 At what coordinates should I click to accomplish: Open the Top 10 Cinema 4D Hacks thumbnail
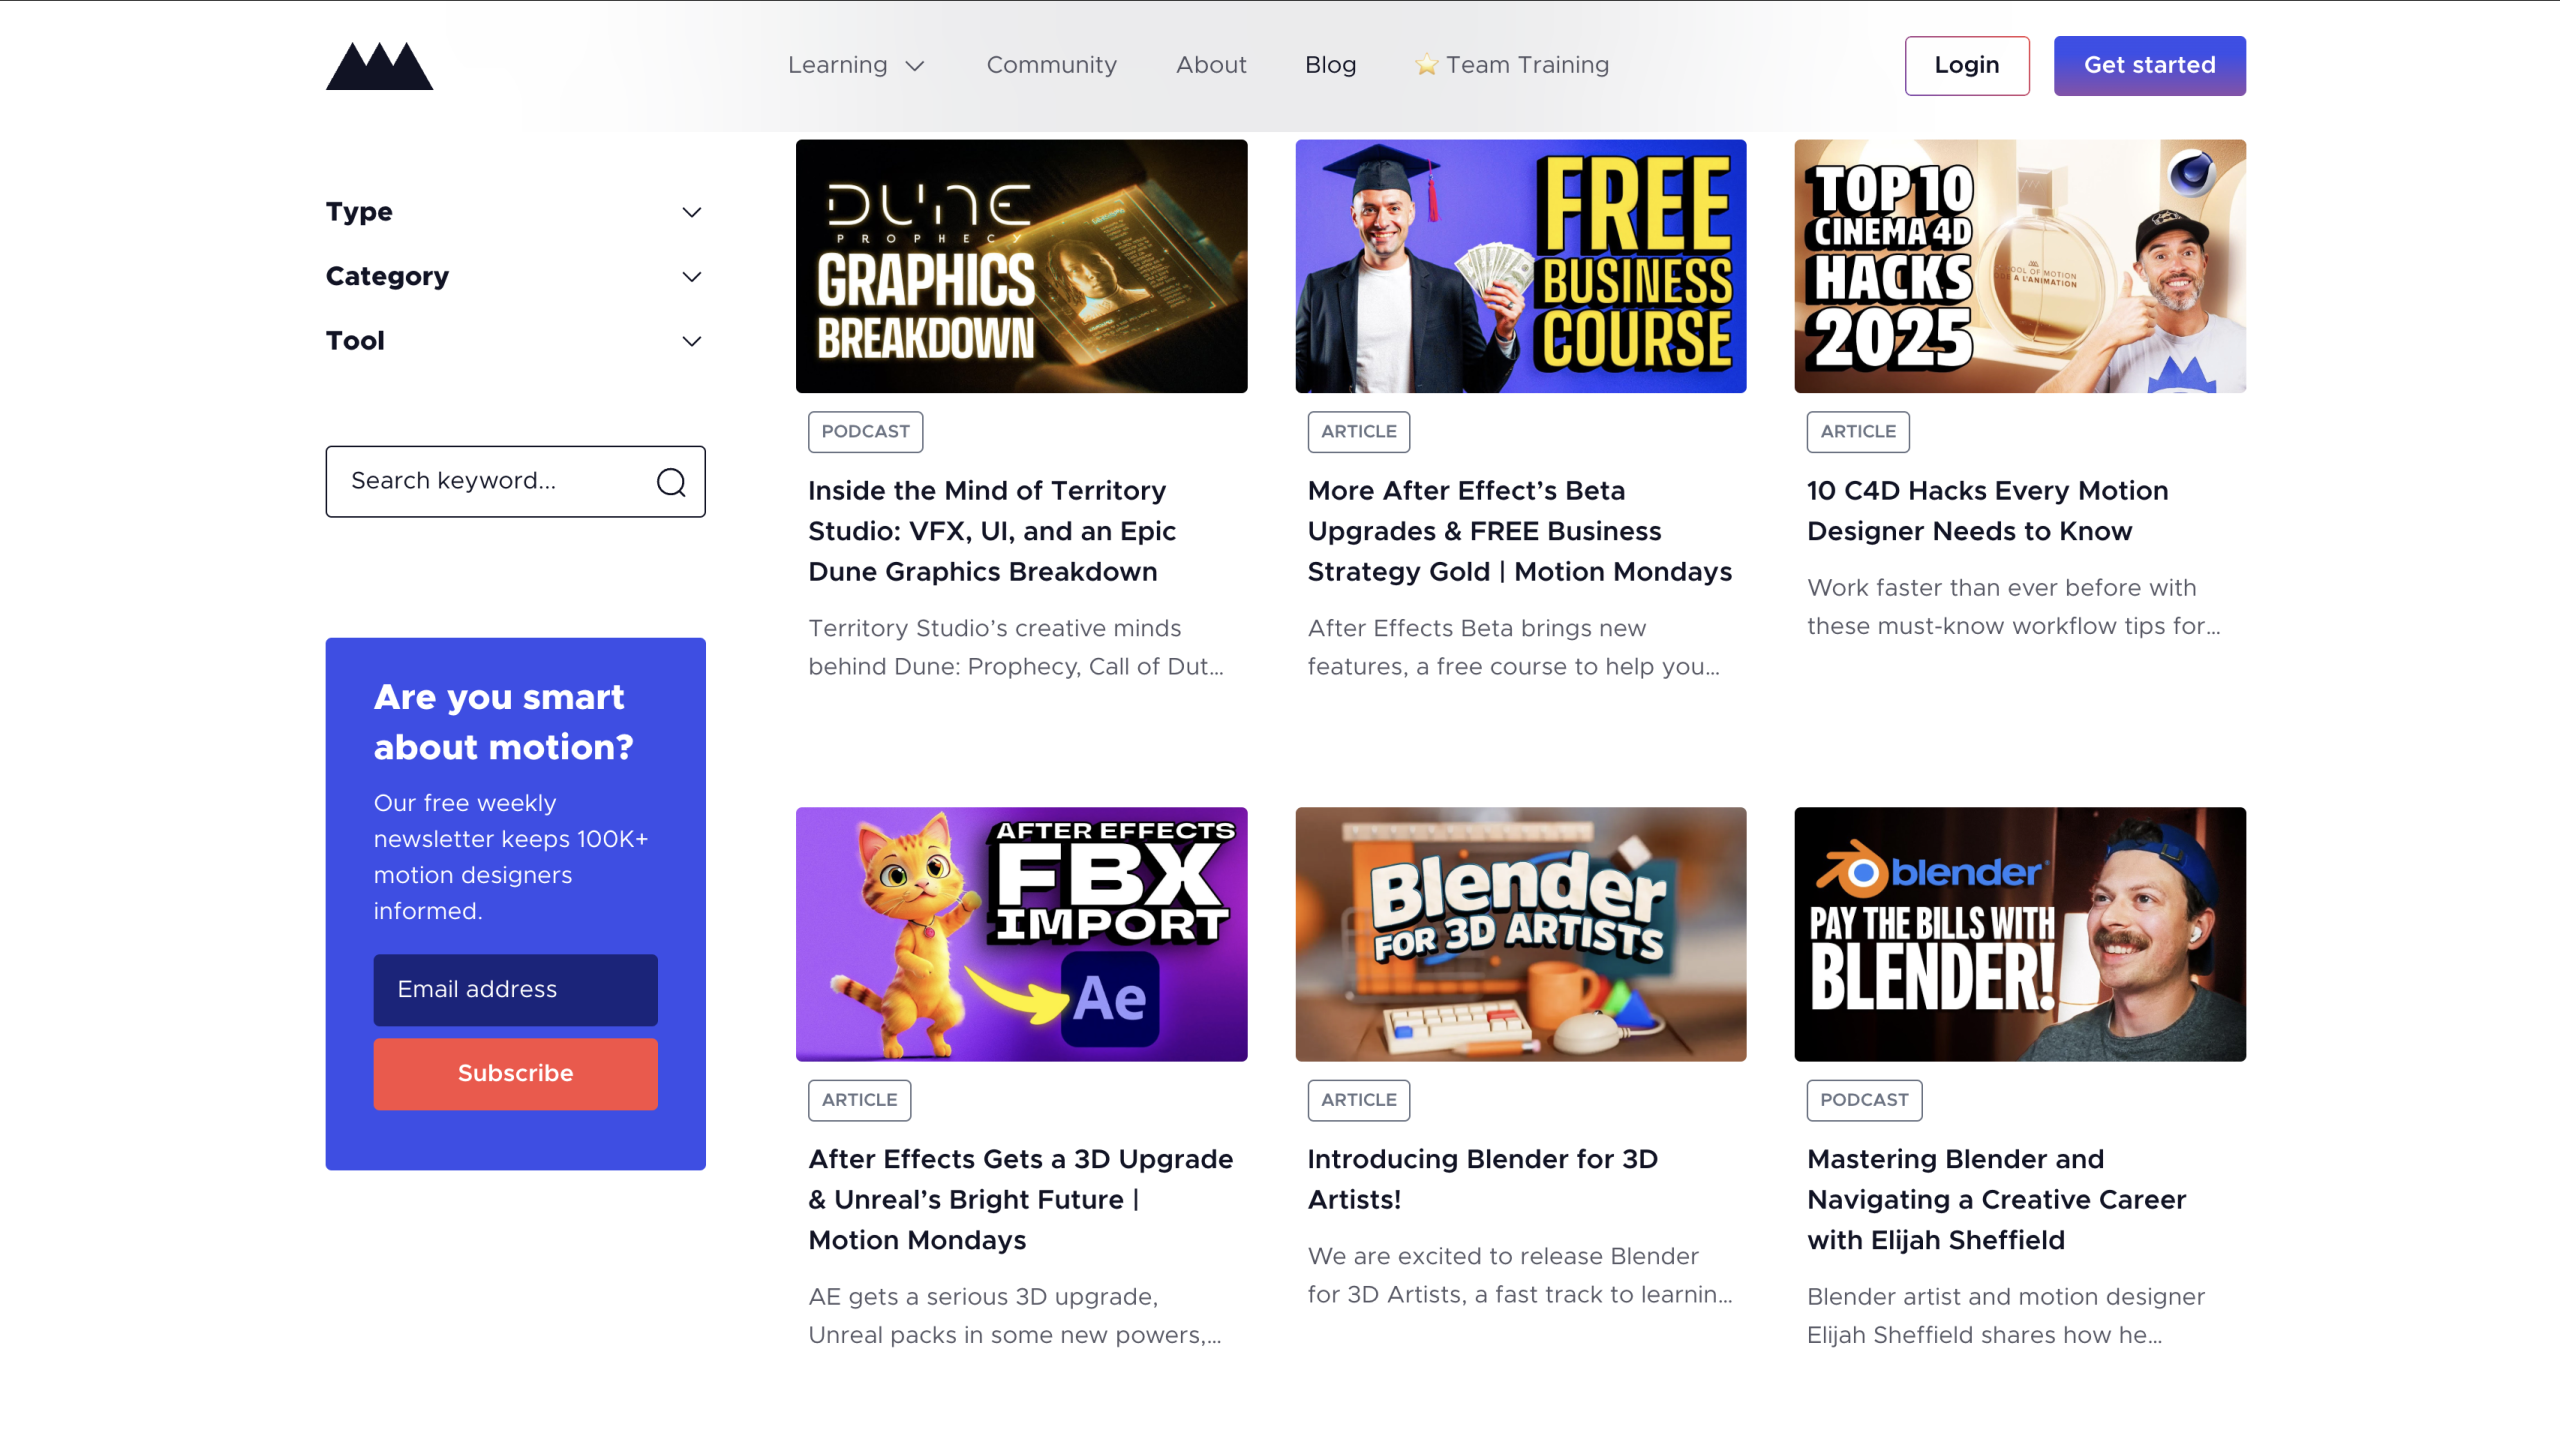[x=2019, y=266]
